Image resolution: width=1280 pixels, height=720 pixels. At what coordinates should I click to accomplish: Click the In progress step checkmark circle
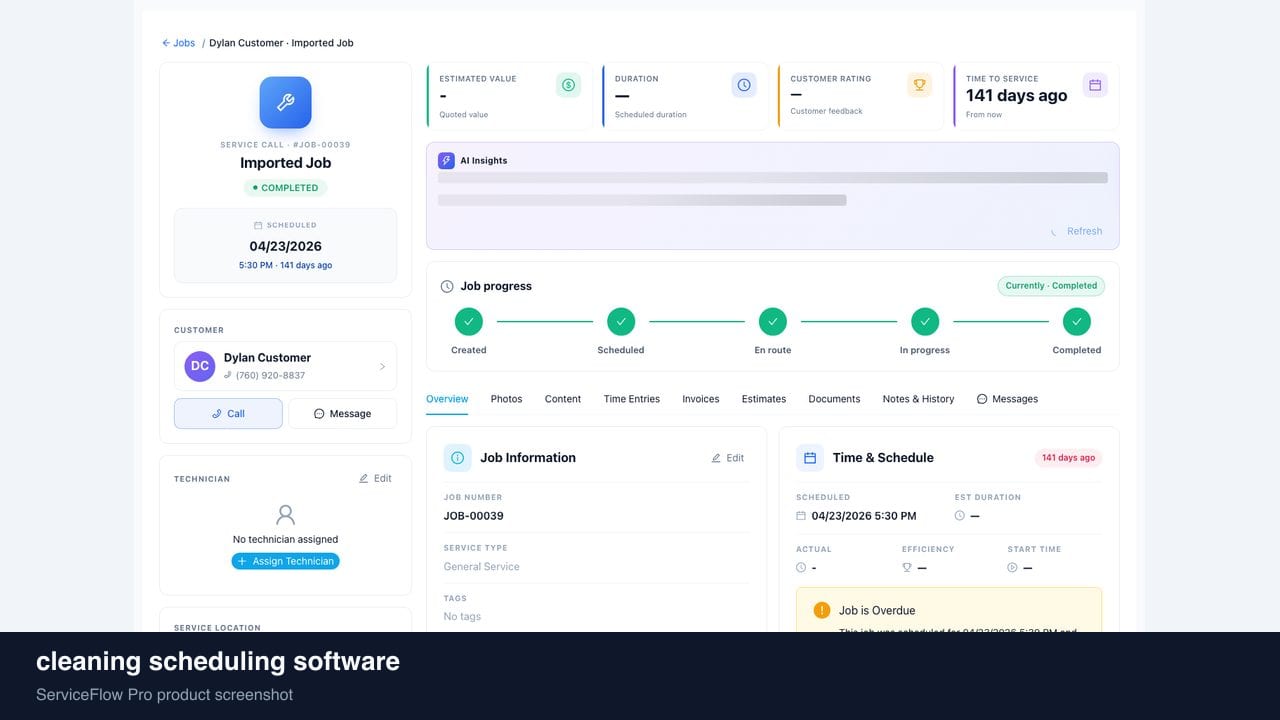(925, 322)
